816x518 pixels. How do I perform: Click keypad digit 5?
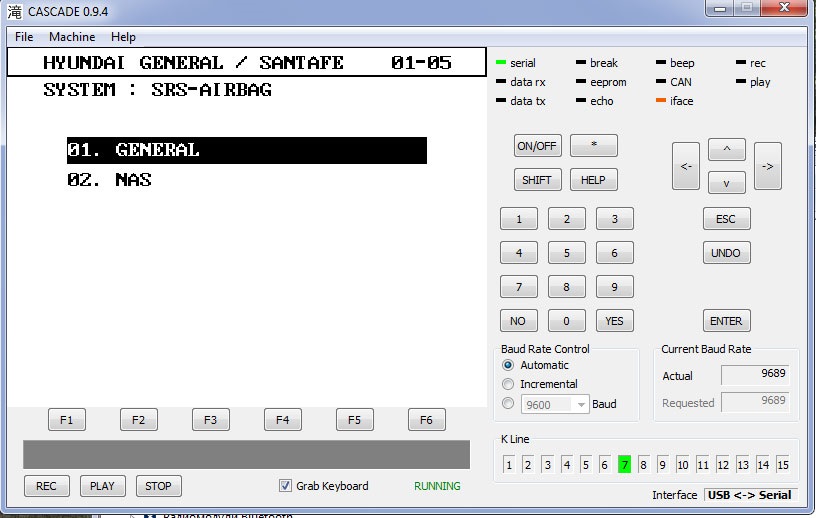point(567,253)
